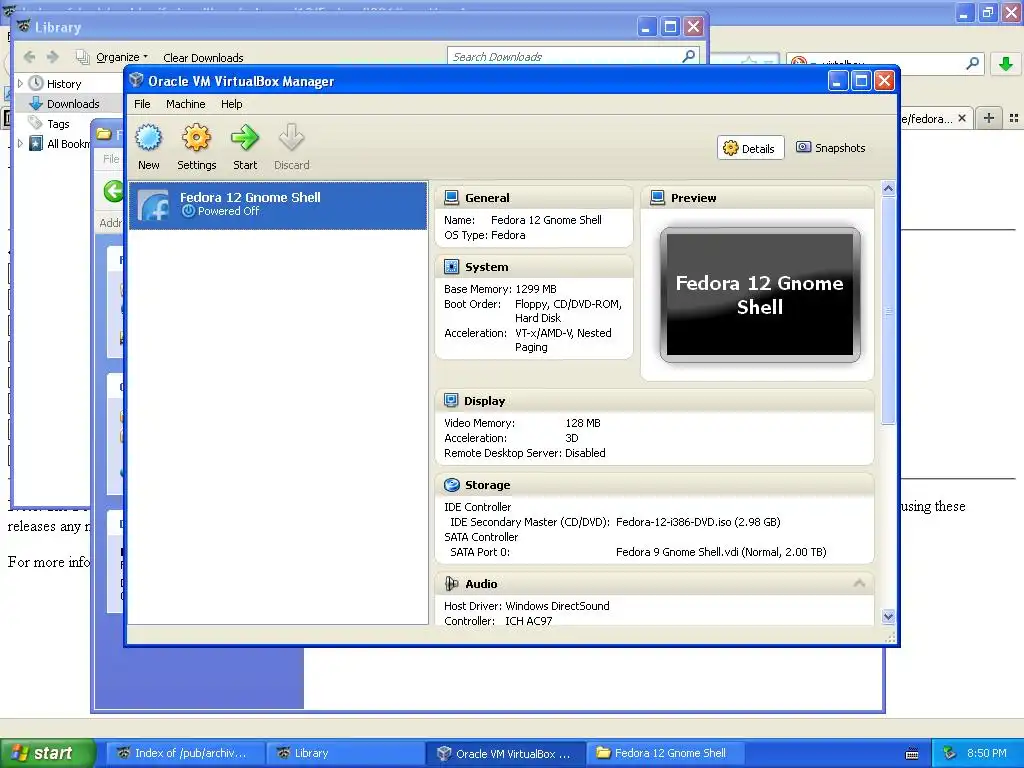Viewport: 1024px width, 768px height.
Task: Click Host Driver Windows DirectSound value
Action: 557,605
